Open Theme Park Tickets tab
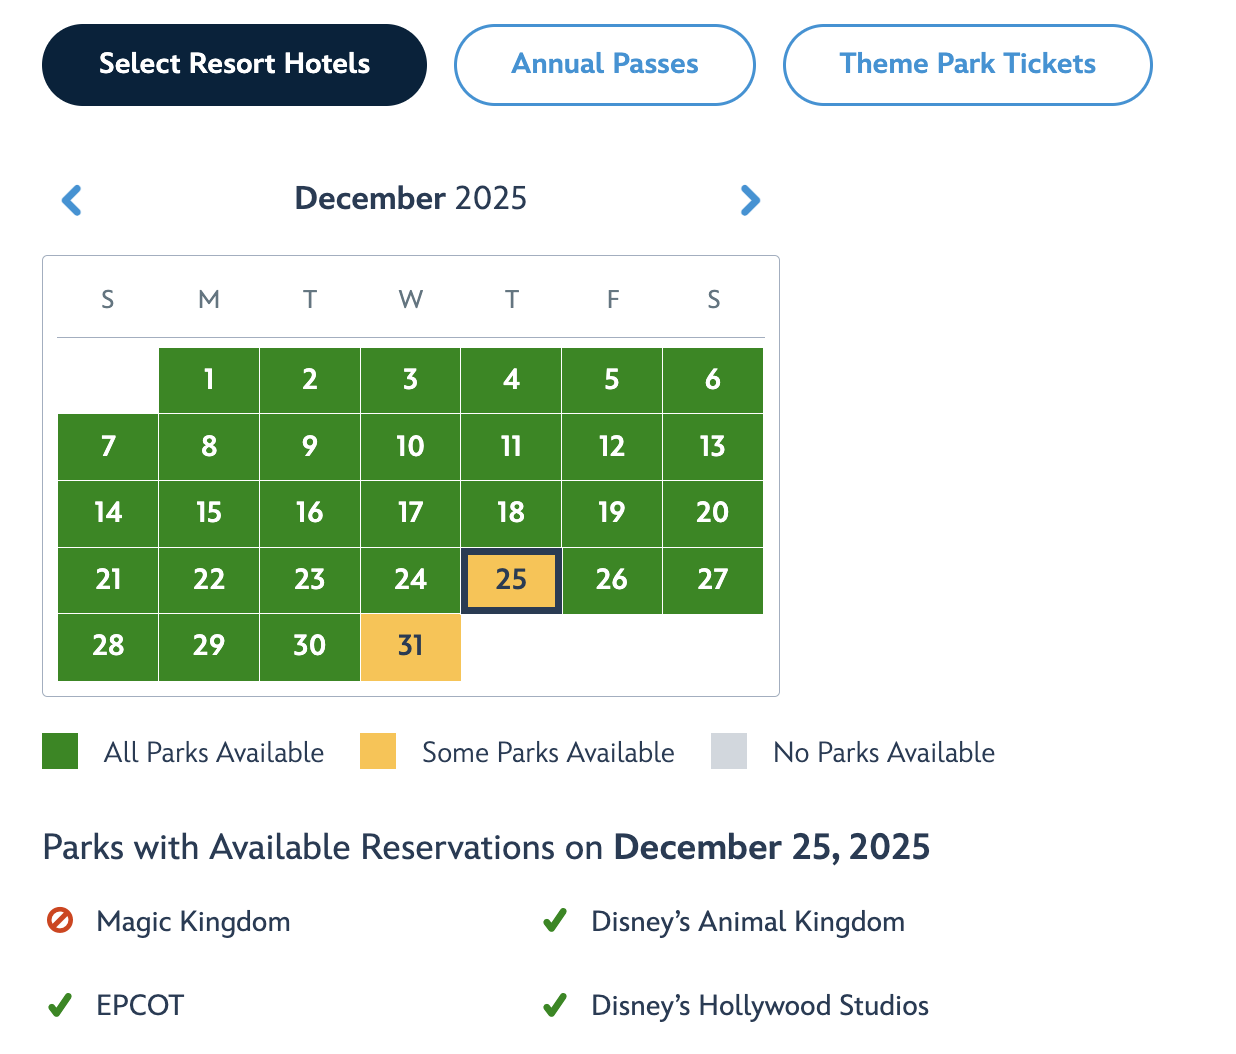This screenshot has height=1054, width=1236. click(967, 65)
